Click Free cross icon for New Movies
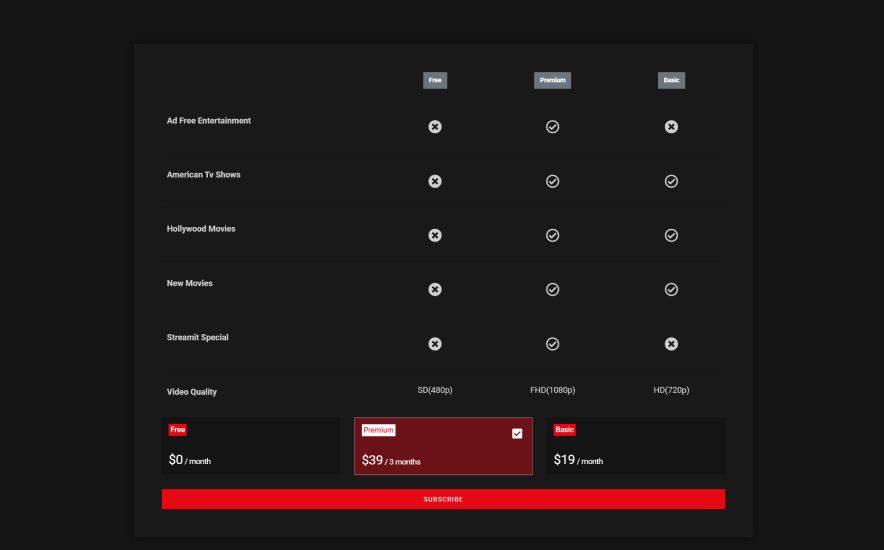This screenshot has height=550, width=884. click(435, 289)
